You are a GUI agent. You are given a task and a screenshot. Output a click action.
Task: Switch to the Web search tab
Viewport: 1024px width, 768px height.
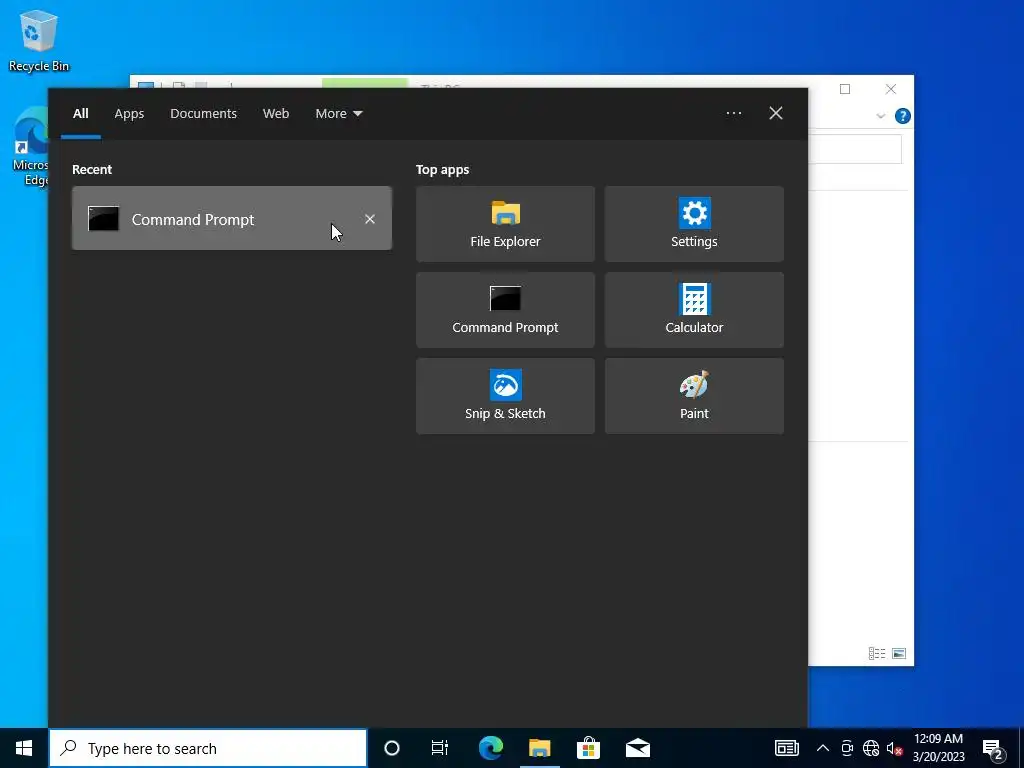click(x=276, y=114)
